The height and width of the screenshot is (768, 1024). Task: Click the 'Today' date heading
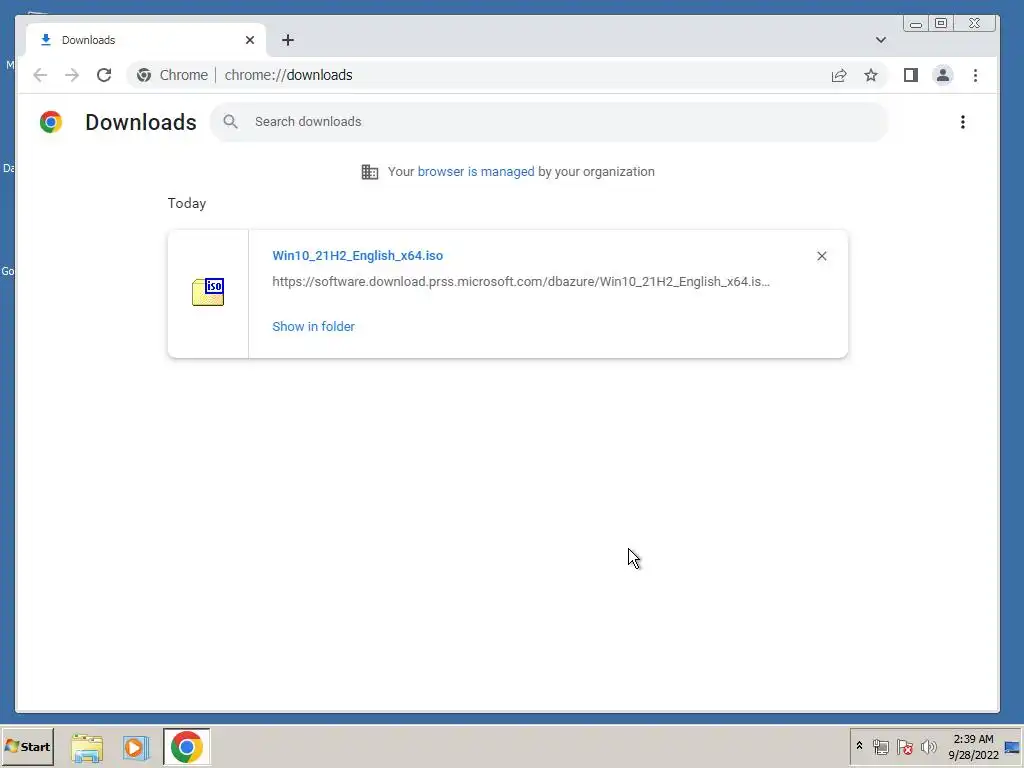187,203
